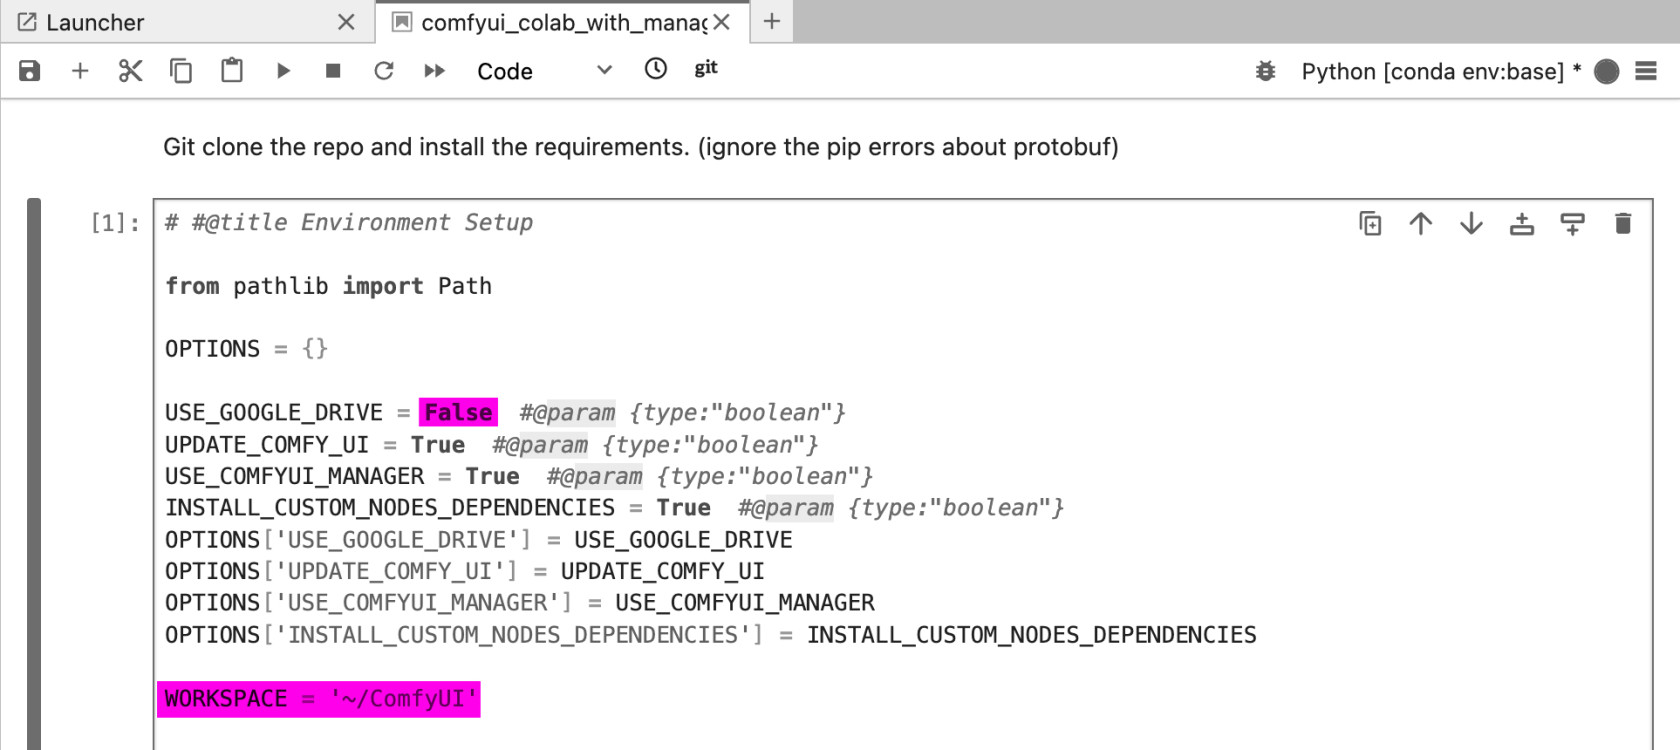Click the OPTIONS['USE_COMFYUI_MANAGER'] assignment line
Image resolution: width=1680 pixels, height=750 pixels.
(x=519, y=603)
